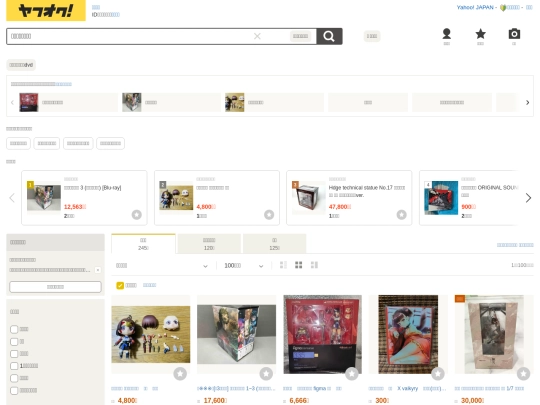Tick the sidebar checkbox labeled starting with 1
540x405 pixels.
[14, 366]
